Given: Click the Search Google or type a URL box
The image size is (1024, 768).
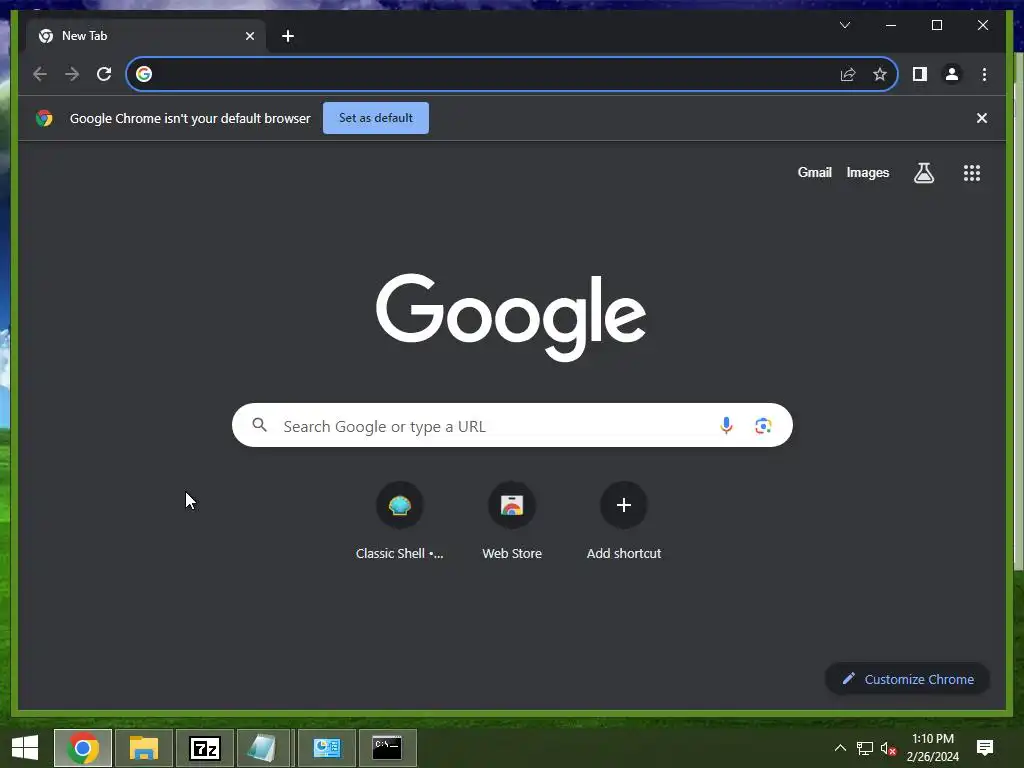Looking at the screenshot, I should pos(512,425).
